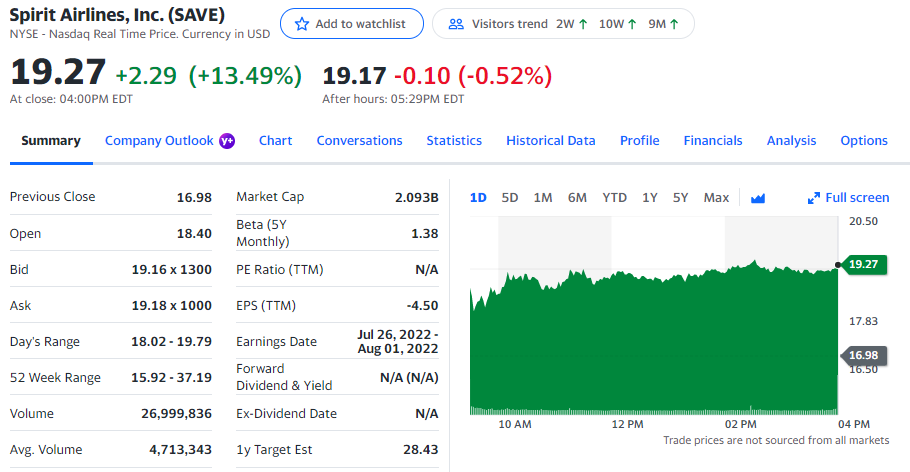This screenshot has height=472, width=910.
Task: Click the PE Ratio (TTM) label
Action: 279,269
